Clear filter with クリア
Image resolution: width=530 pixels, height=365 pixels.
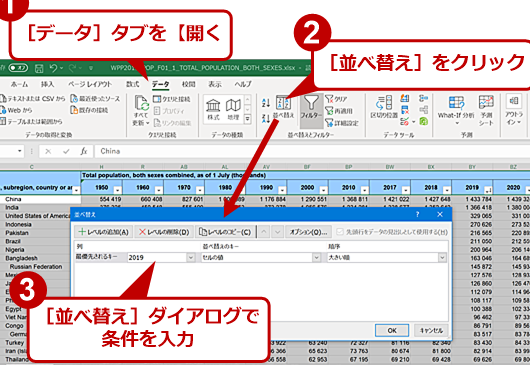pyautogui.click(x=336, y=99)
